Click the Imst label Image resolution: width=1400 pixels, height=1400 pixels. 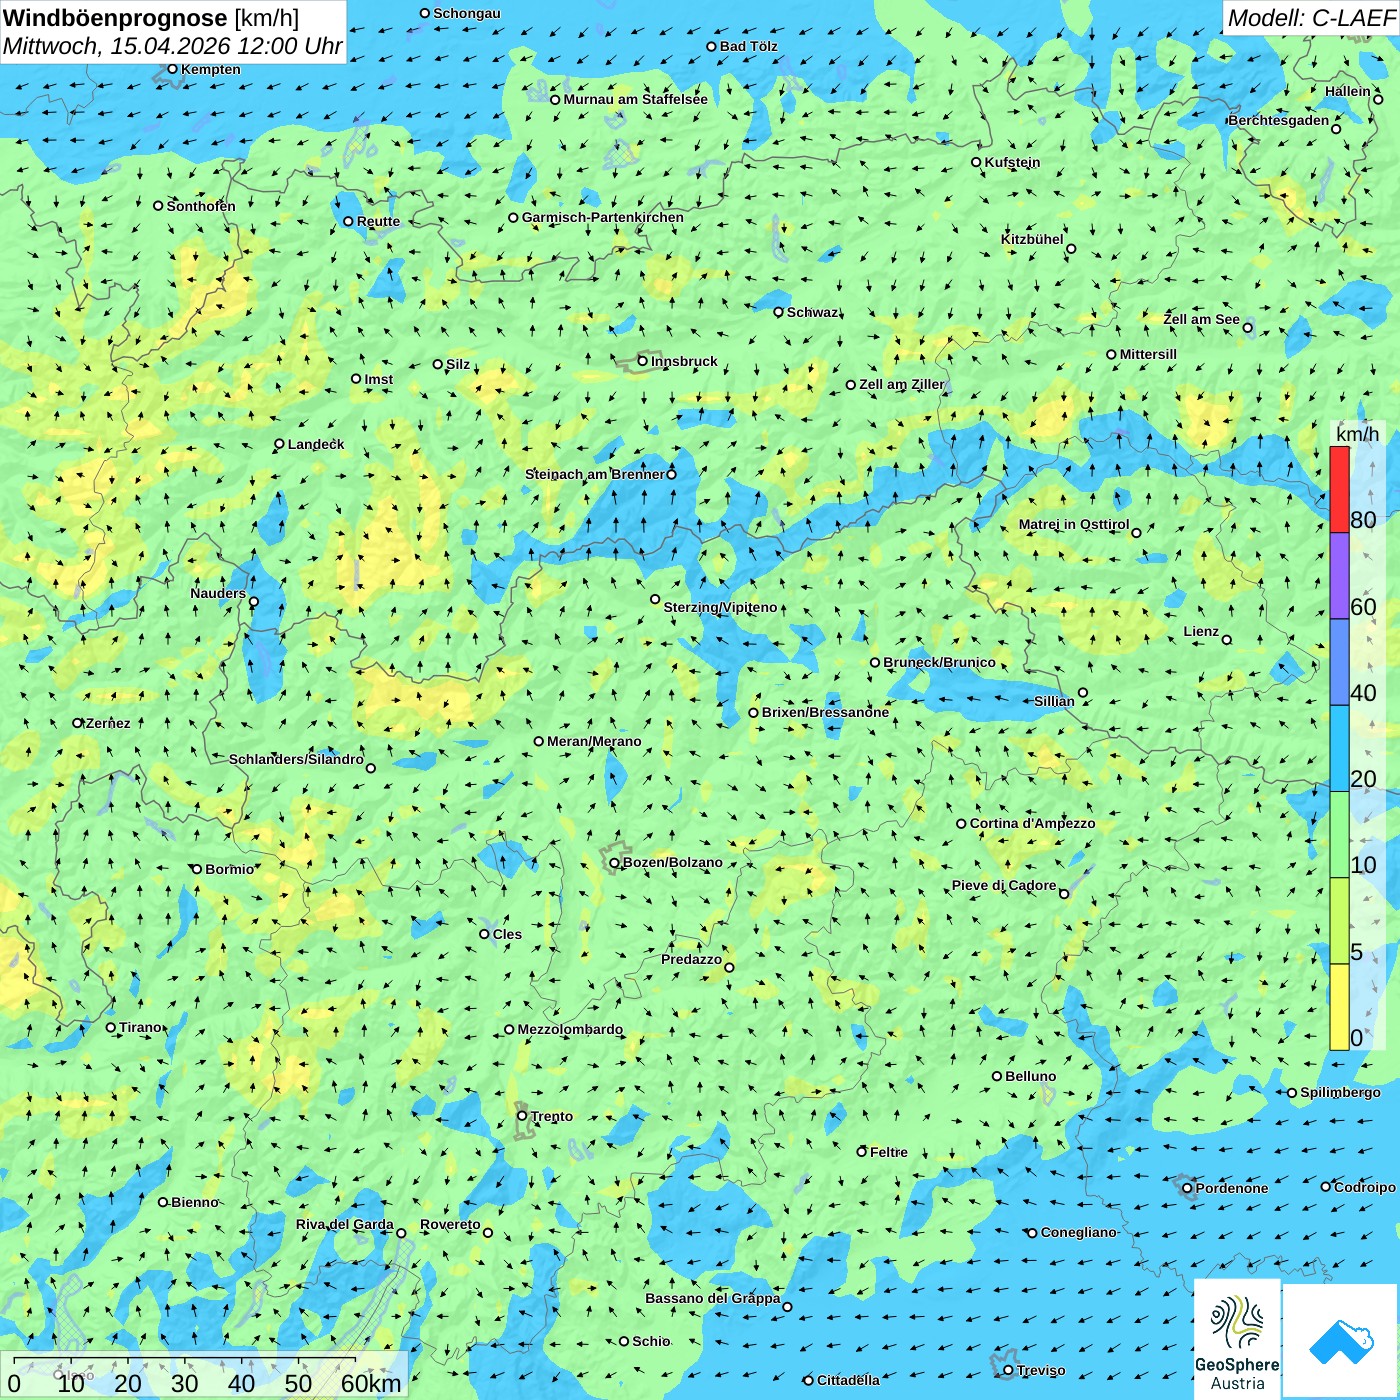pyautogui.click(x=379, y=379)
